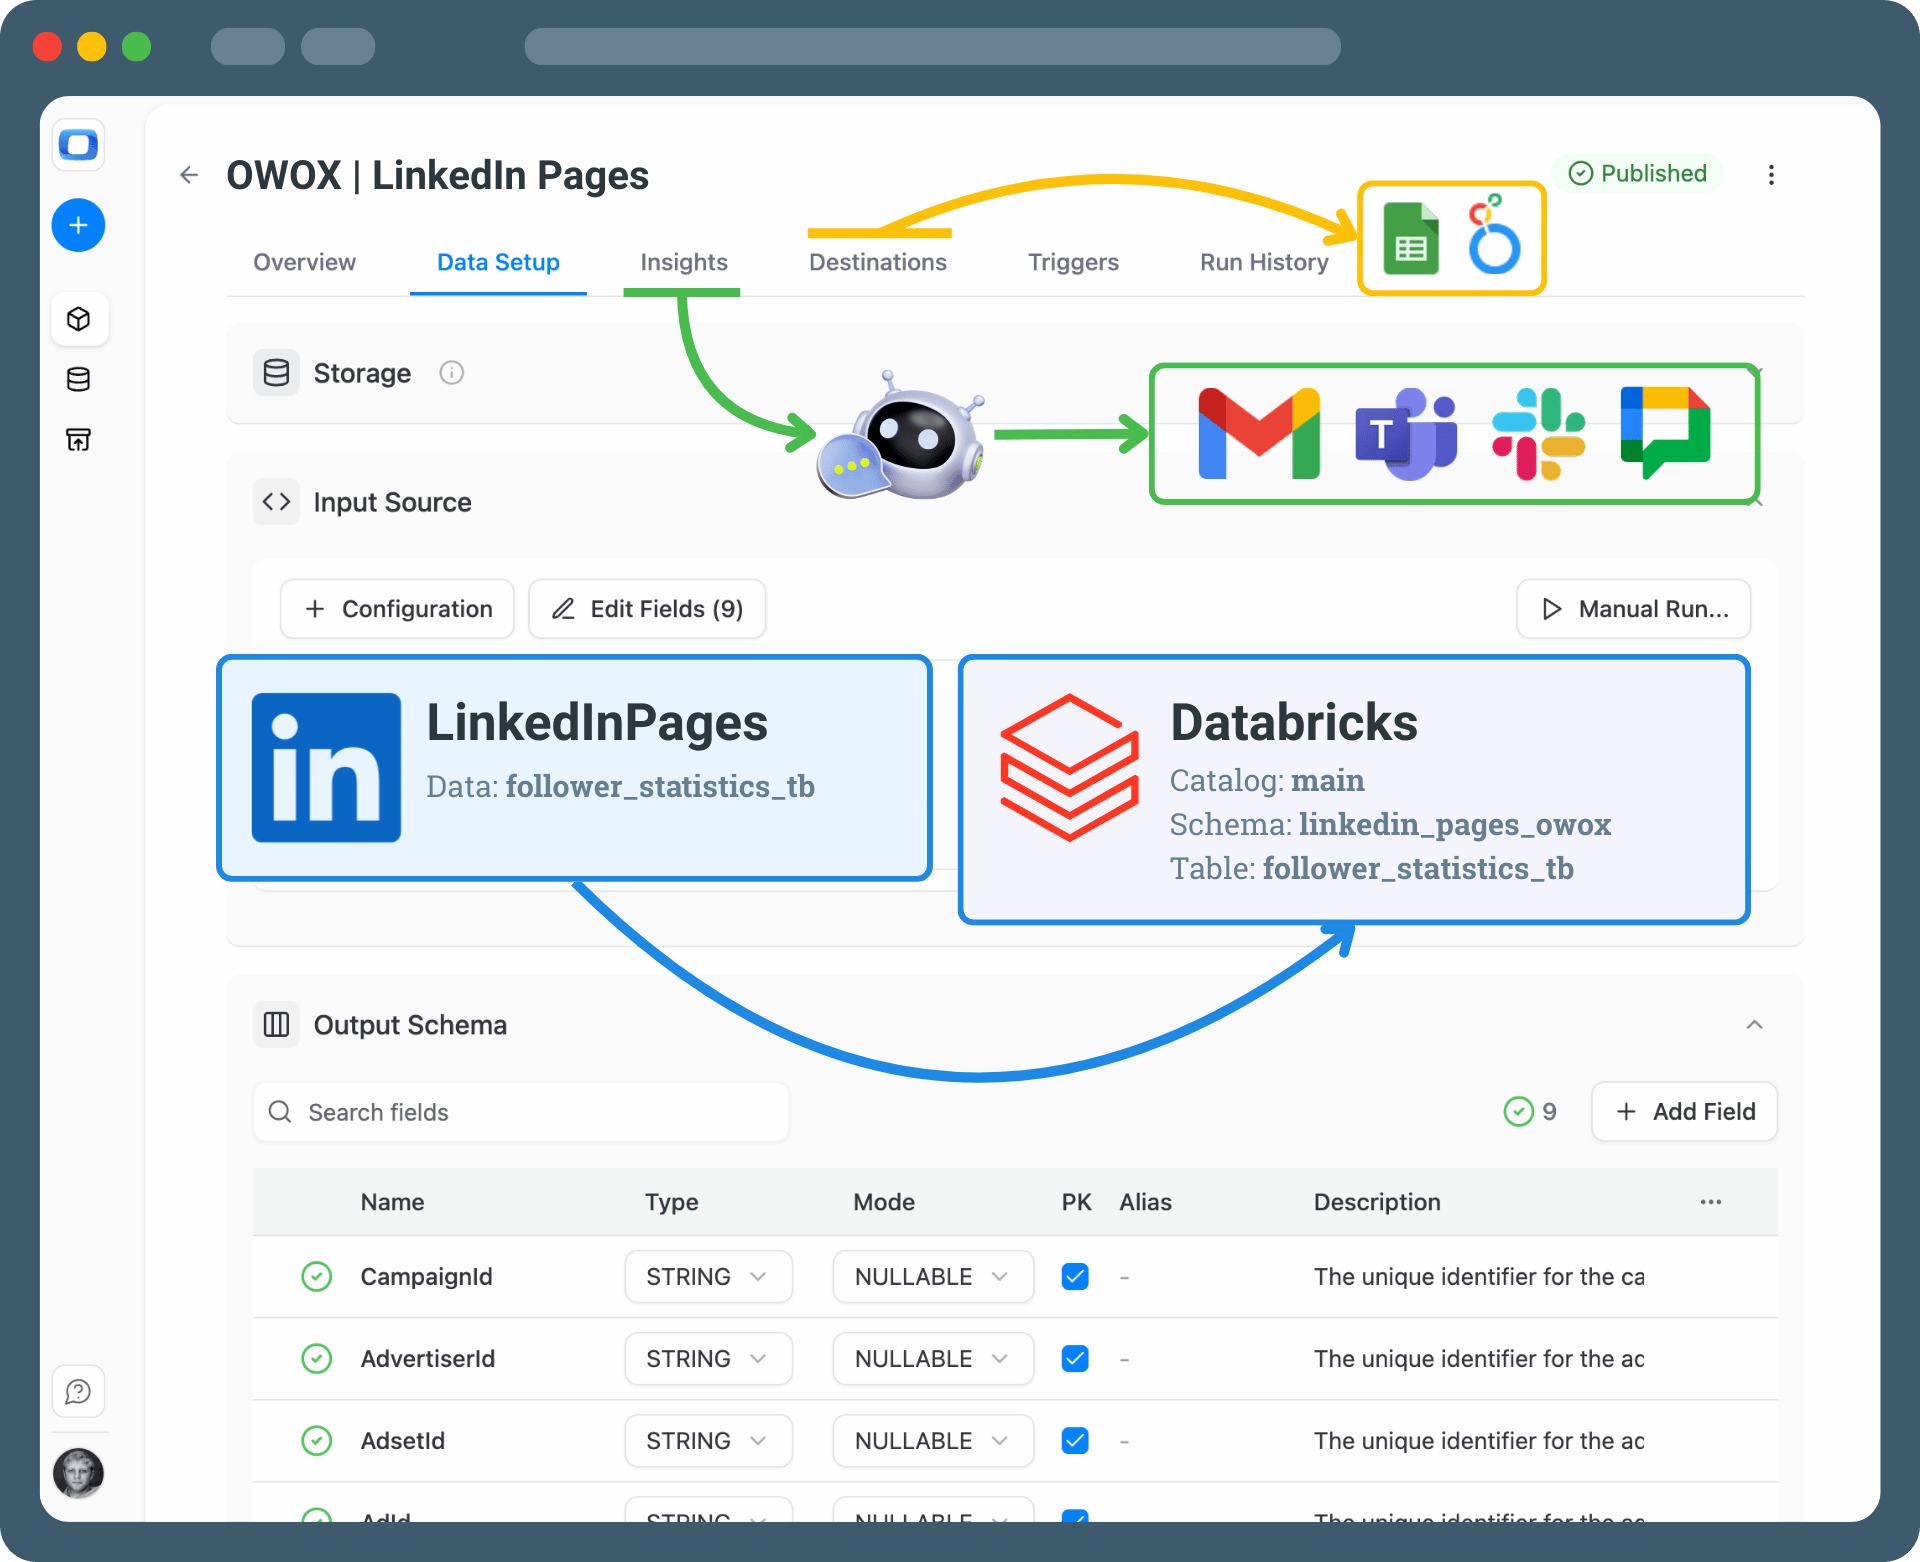Toggle the CampaignId primary key checkbox

pos(1075,1277)
